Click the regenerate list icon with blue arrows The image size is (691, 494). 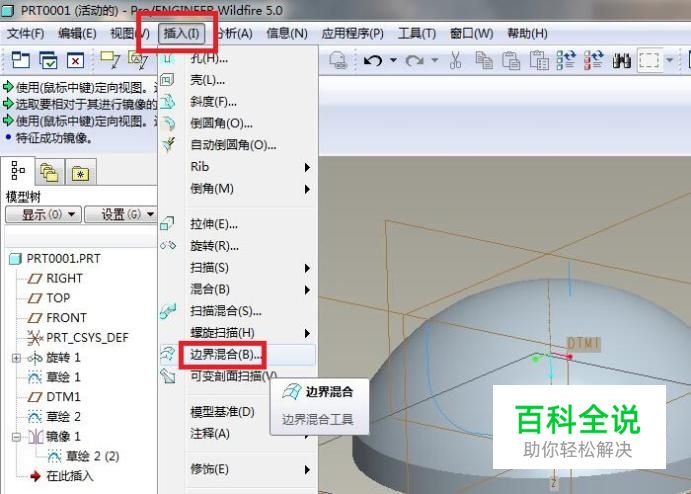click(x=566, y=60)
